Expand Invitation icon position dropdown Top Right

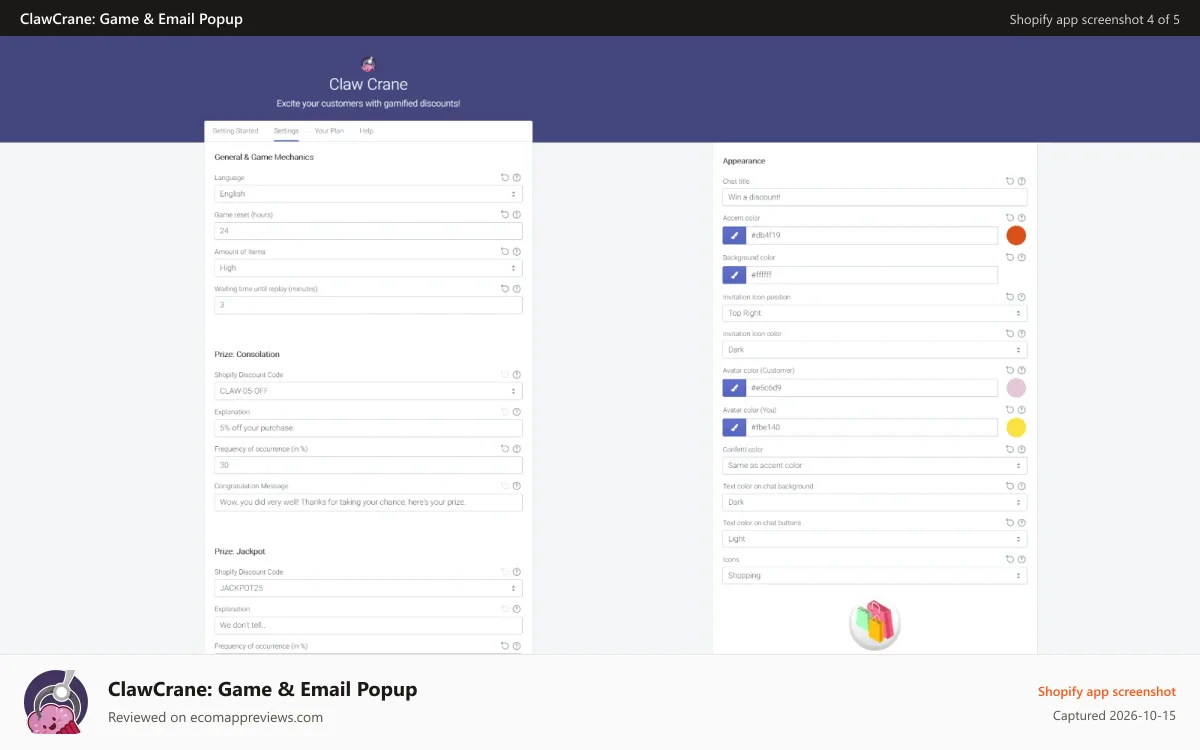(x=875, y=313)
